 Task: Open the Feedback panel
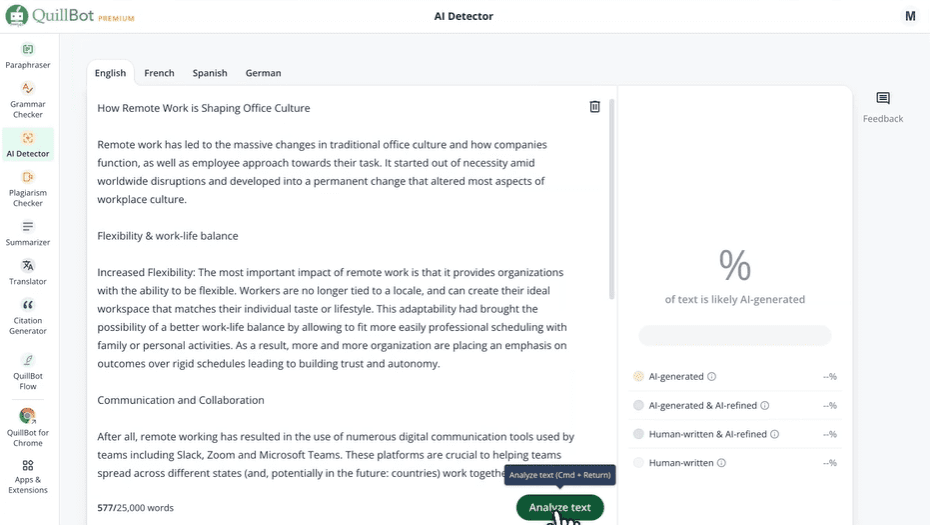tap(883, 99)
